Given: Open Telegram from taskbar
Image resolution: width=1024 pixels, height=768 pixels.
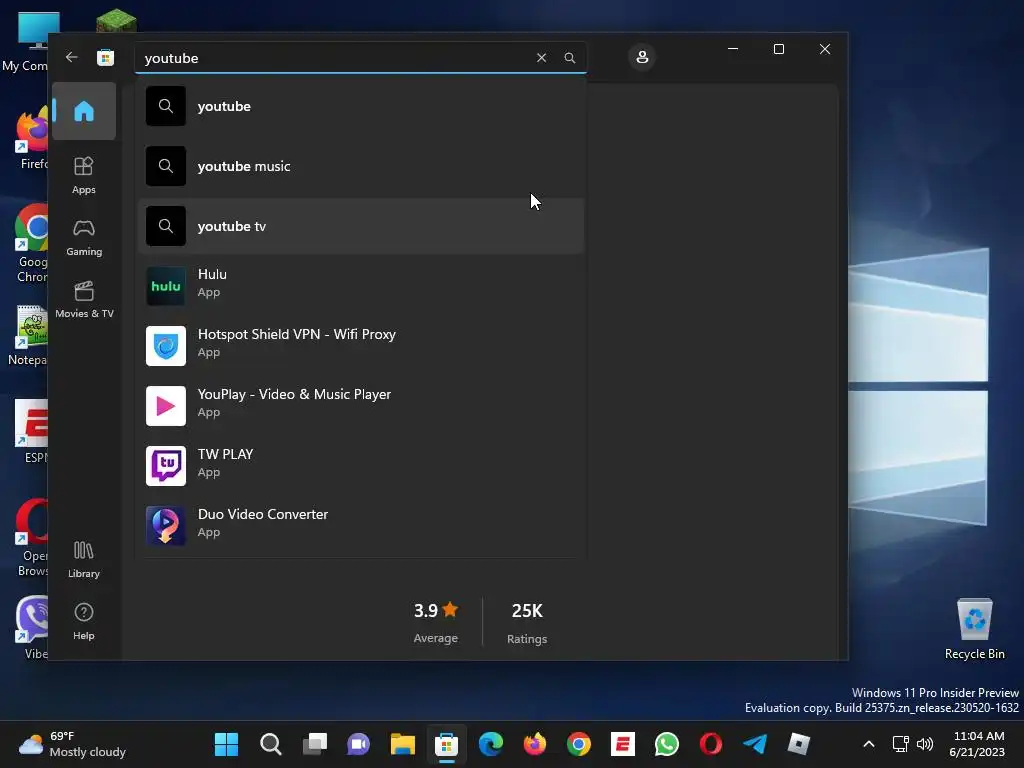Looking at the screenshot, I should 755,744.
